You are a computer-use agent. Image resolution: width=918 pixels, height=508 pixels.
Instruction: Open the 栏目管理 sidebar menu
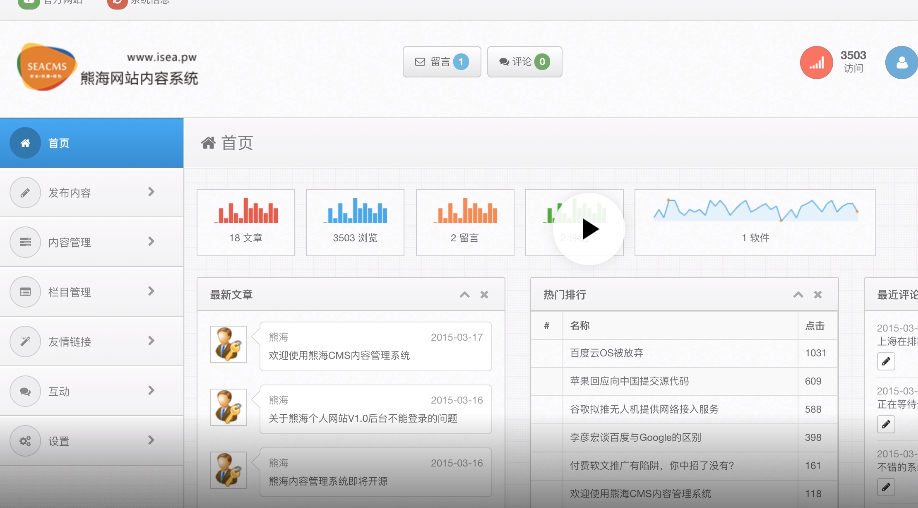pos(91,292)
